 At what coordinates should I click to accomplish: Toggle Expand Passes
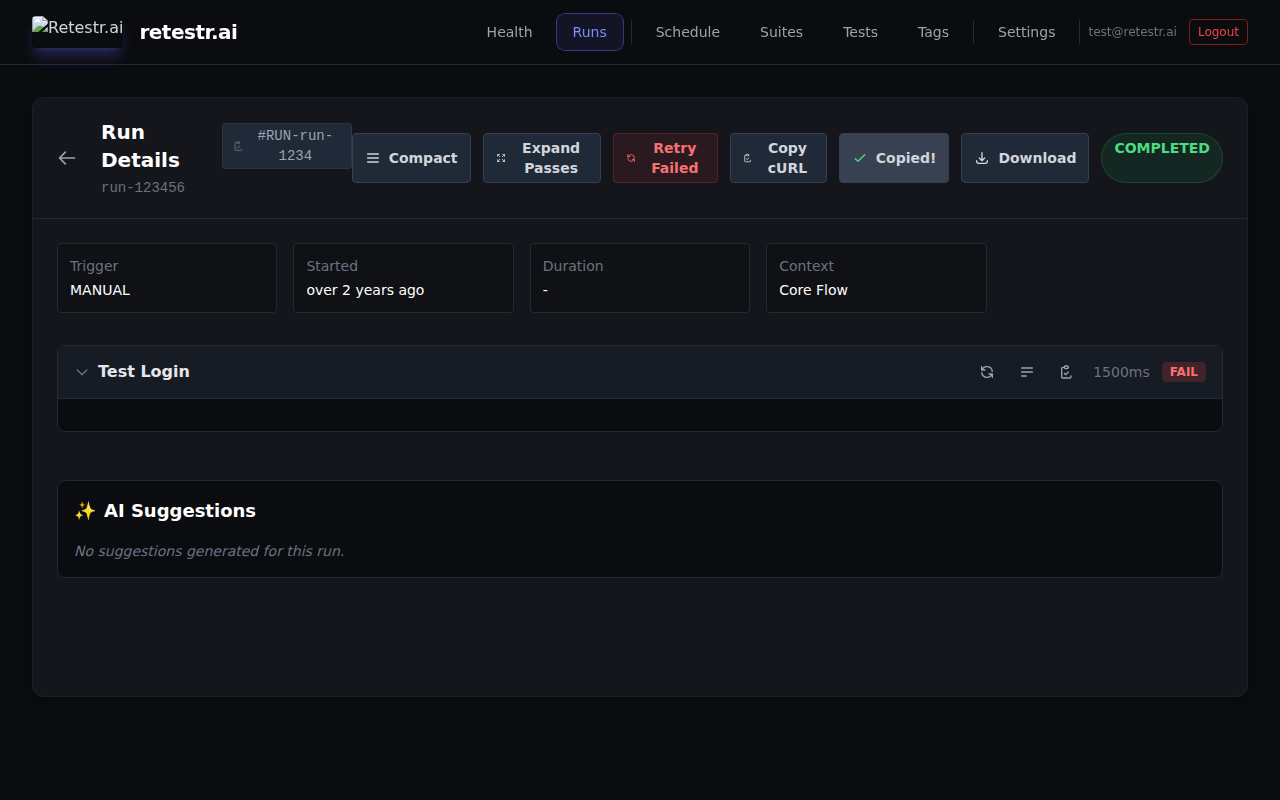pyautogui.click(x=541, y=158)
